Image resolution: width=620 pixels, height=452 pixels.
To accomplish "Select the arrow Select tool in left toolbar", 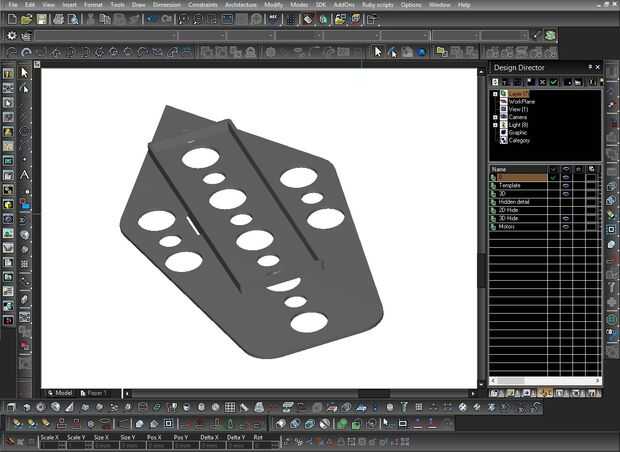I will tap(25, 73).
